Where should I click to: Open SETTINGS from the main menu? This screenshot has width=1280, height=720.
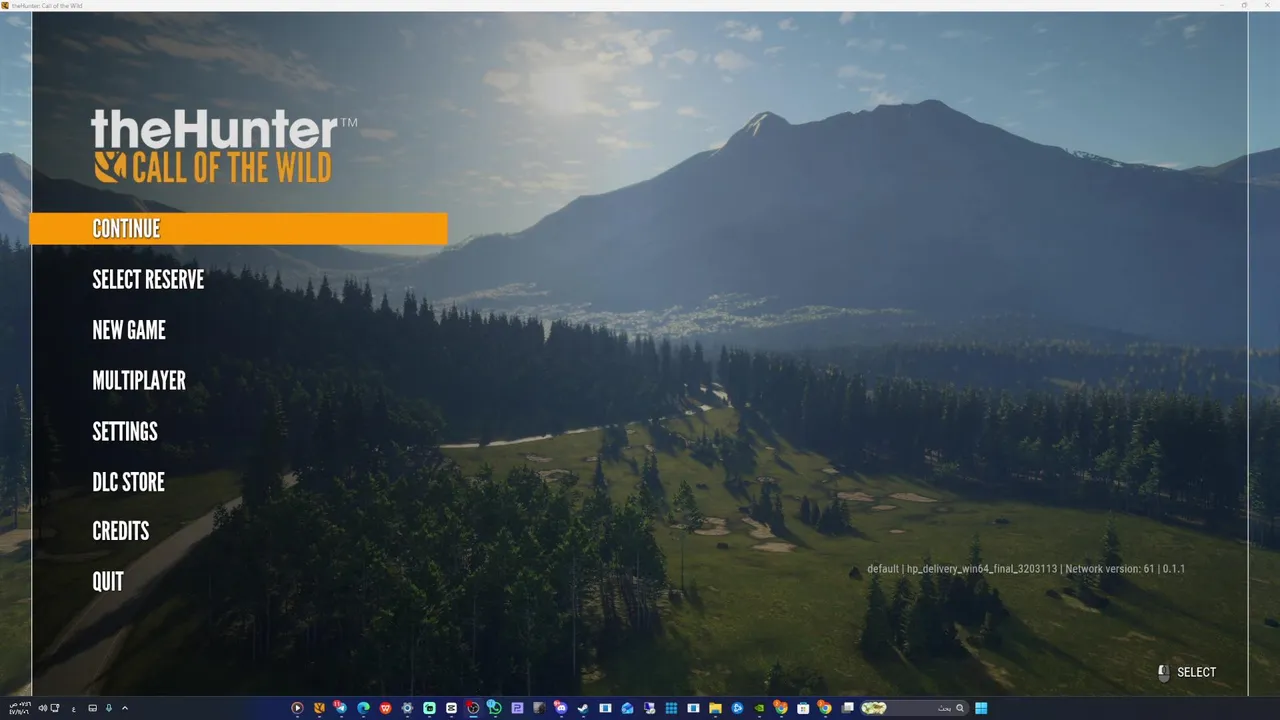click(125, 431)
